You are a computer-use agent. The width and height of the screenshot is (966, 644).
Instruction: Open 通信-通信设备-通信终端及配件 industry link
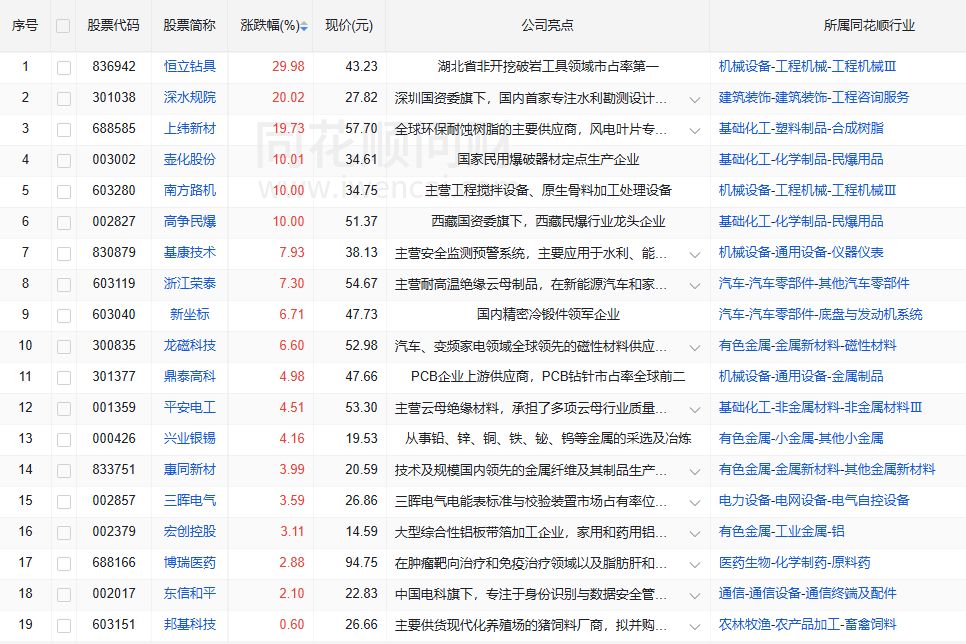pyautogui.click(x=807, y=593)
